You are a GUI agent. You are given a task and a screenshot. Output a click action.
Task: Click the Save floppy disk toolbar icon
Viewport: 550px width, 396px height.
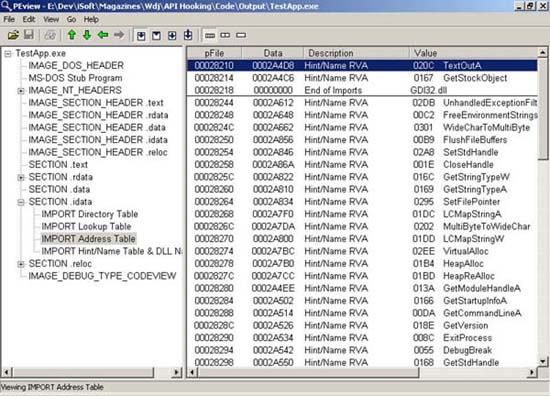point(29,35)
